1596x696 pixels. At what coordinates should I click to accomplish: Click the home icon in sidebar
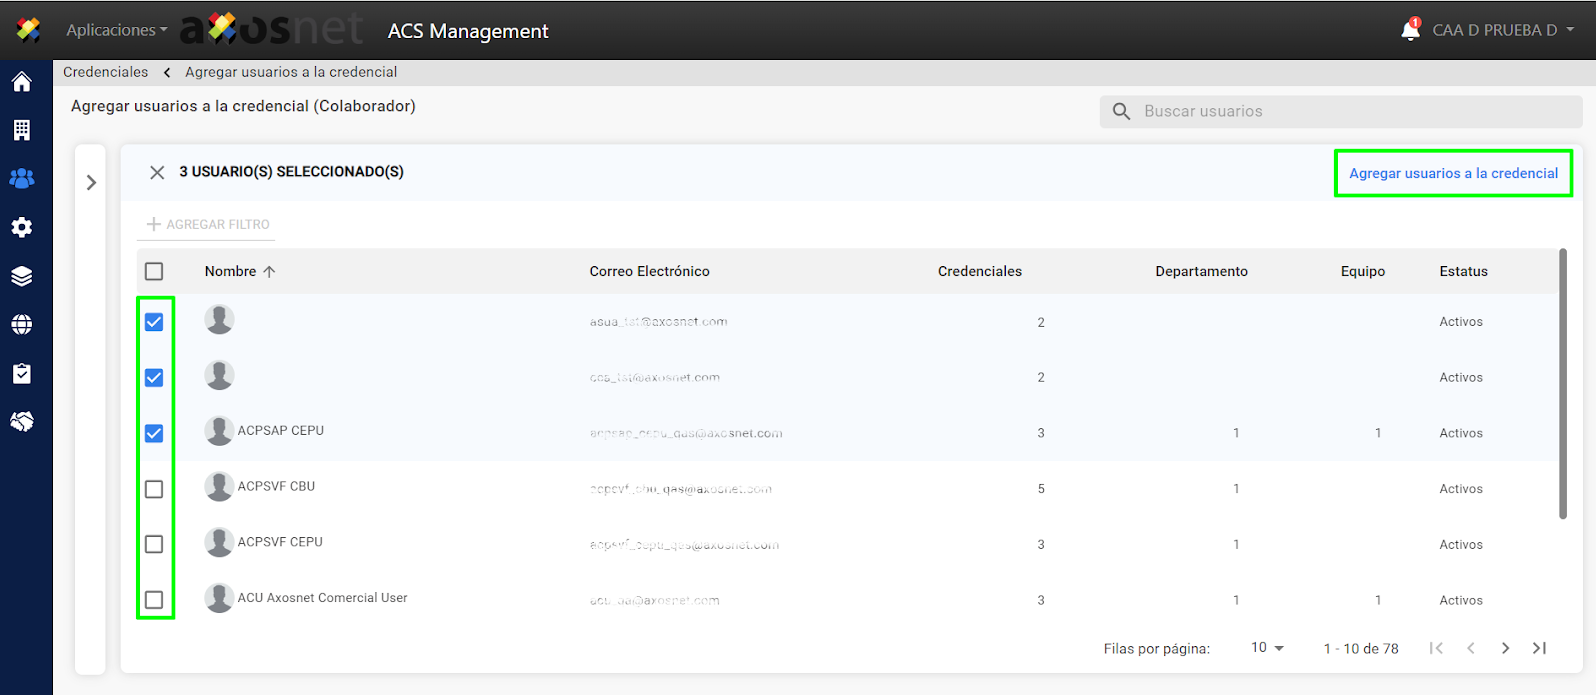point(22,82)
